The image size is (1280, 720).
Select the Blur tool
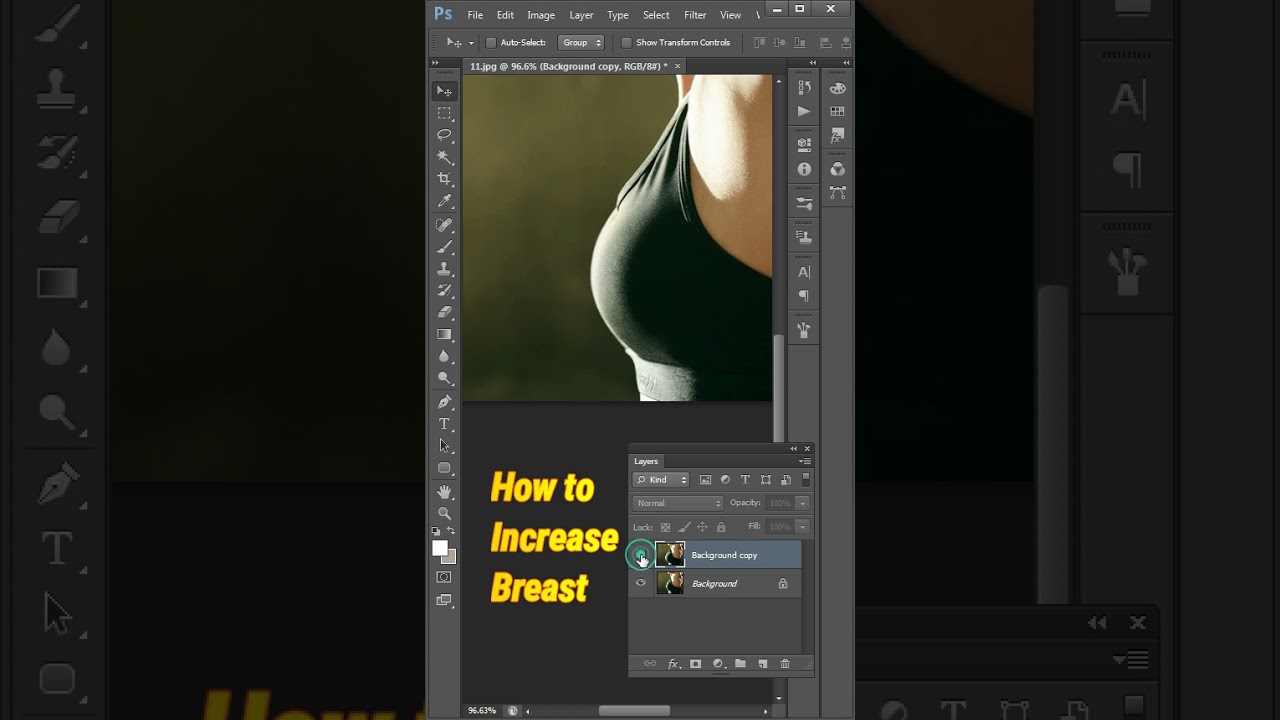(x=445, y=357)
